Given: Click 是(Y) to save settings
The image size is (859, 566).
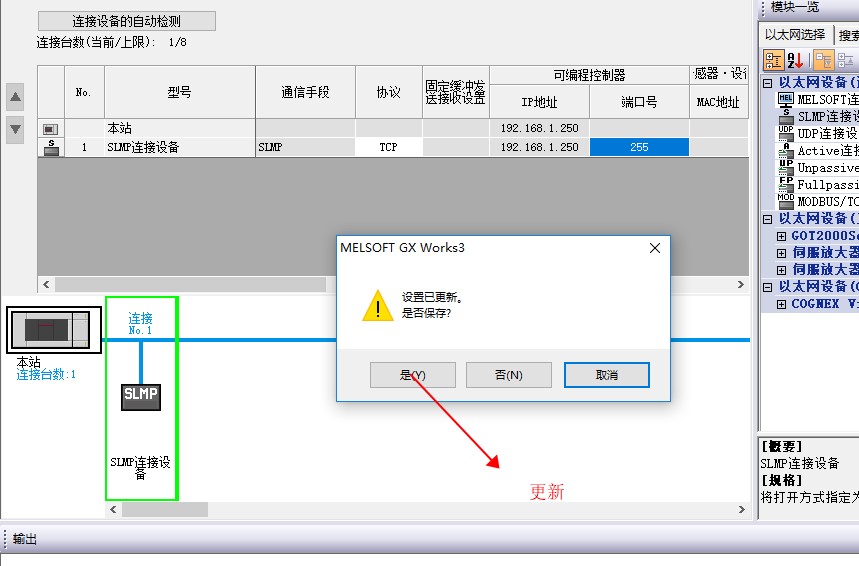Looking at the screenshot, I should pyautogui.click(x=413, y=375).
